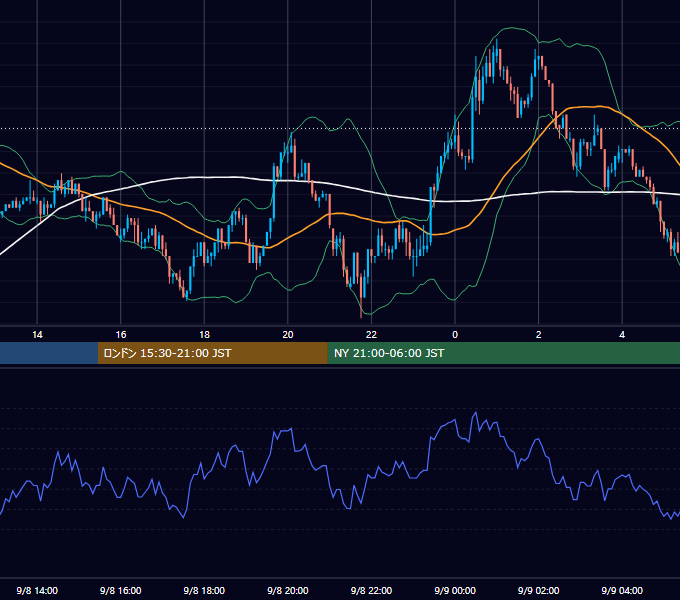The height and width of the screenshot is (600, 680).
Task: Click the 14 hour label on chart axis
Action: tap(37, 335)
